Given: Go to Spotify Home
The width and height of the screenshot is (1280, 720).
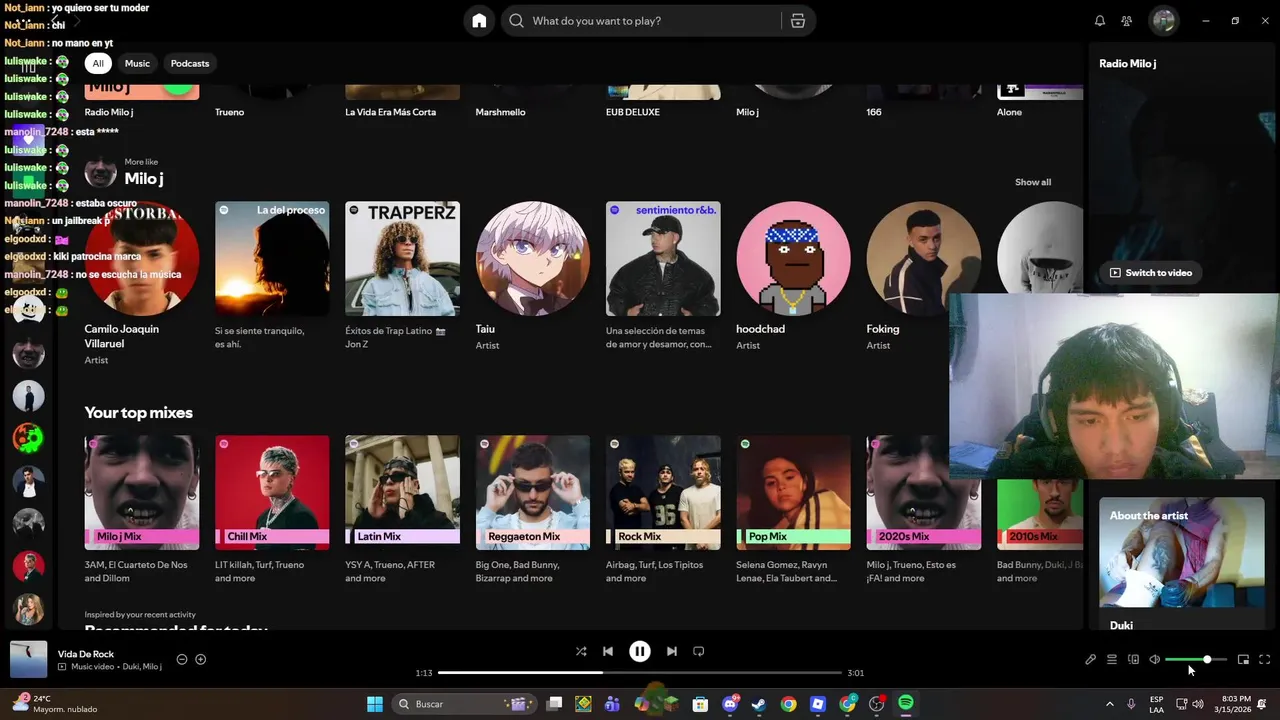Looking at the screenshot, I should (x=479, y=21).
